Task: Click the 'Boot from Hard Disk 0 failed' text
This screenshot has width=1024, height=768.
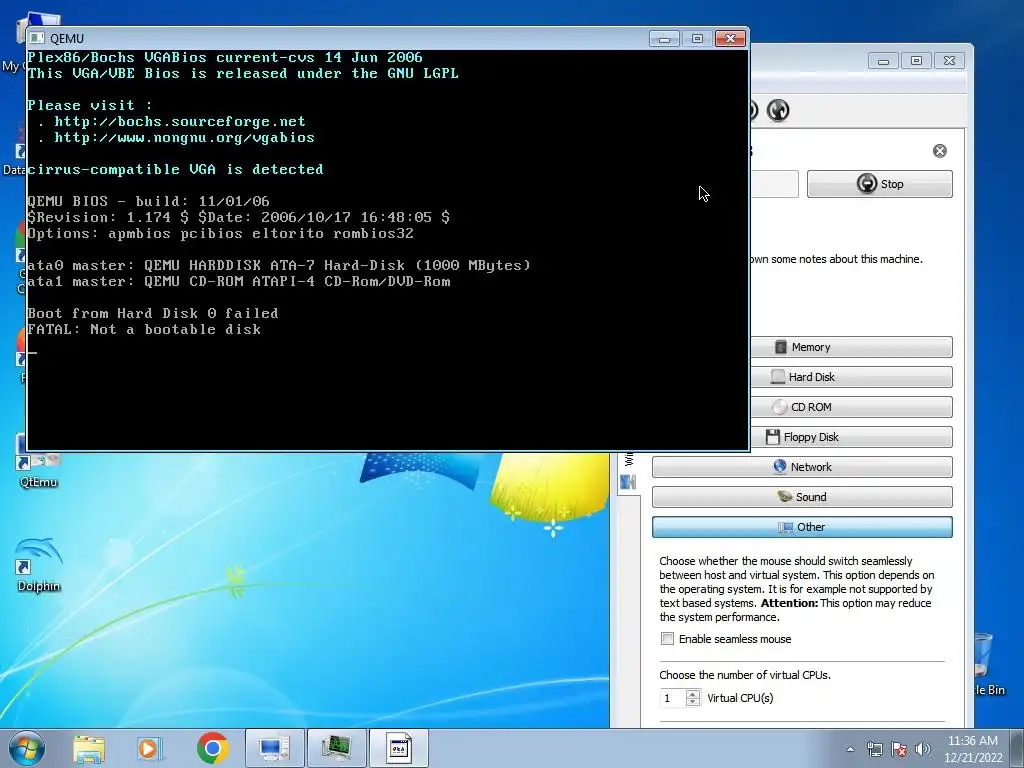Action: [x=153, y=313]
